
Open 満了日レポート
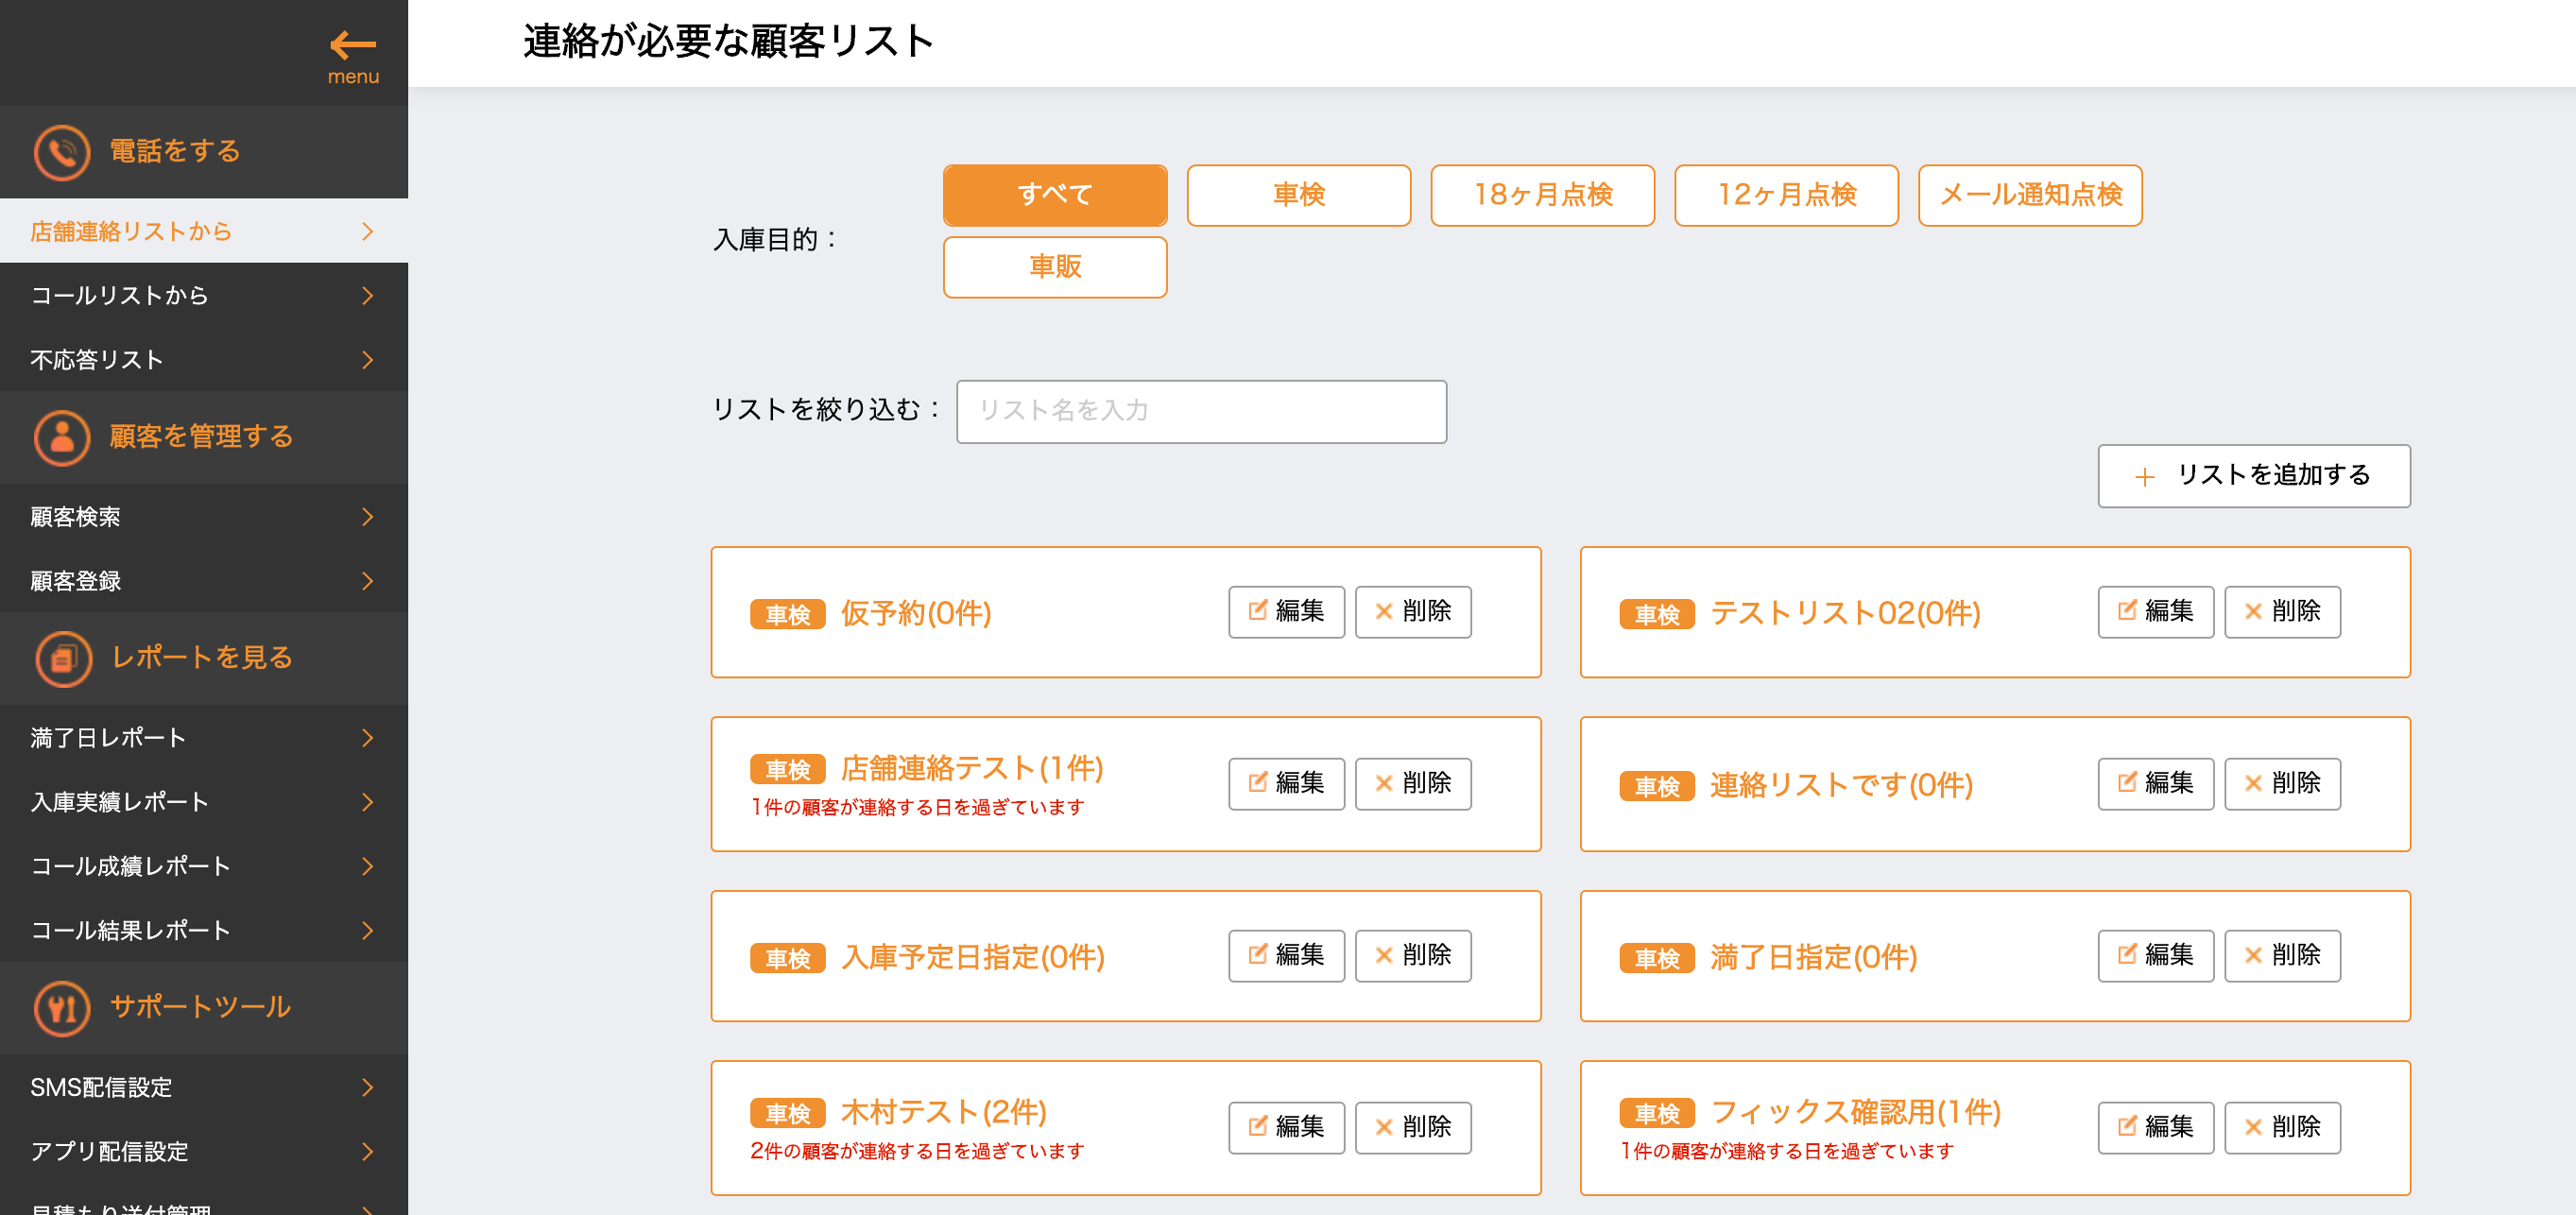point(204,738)
